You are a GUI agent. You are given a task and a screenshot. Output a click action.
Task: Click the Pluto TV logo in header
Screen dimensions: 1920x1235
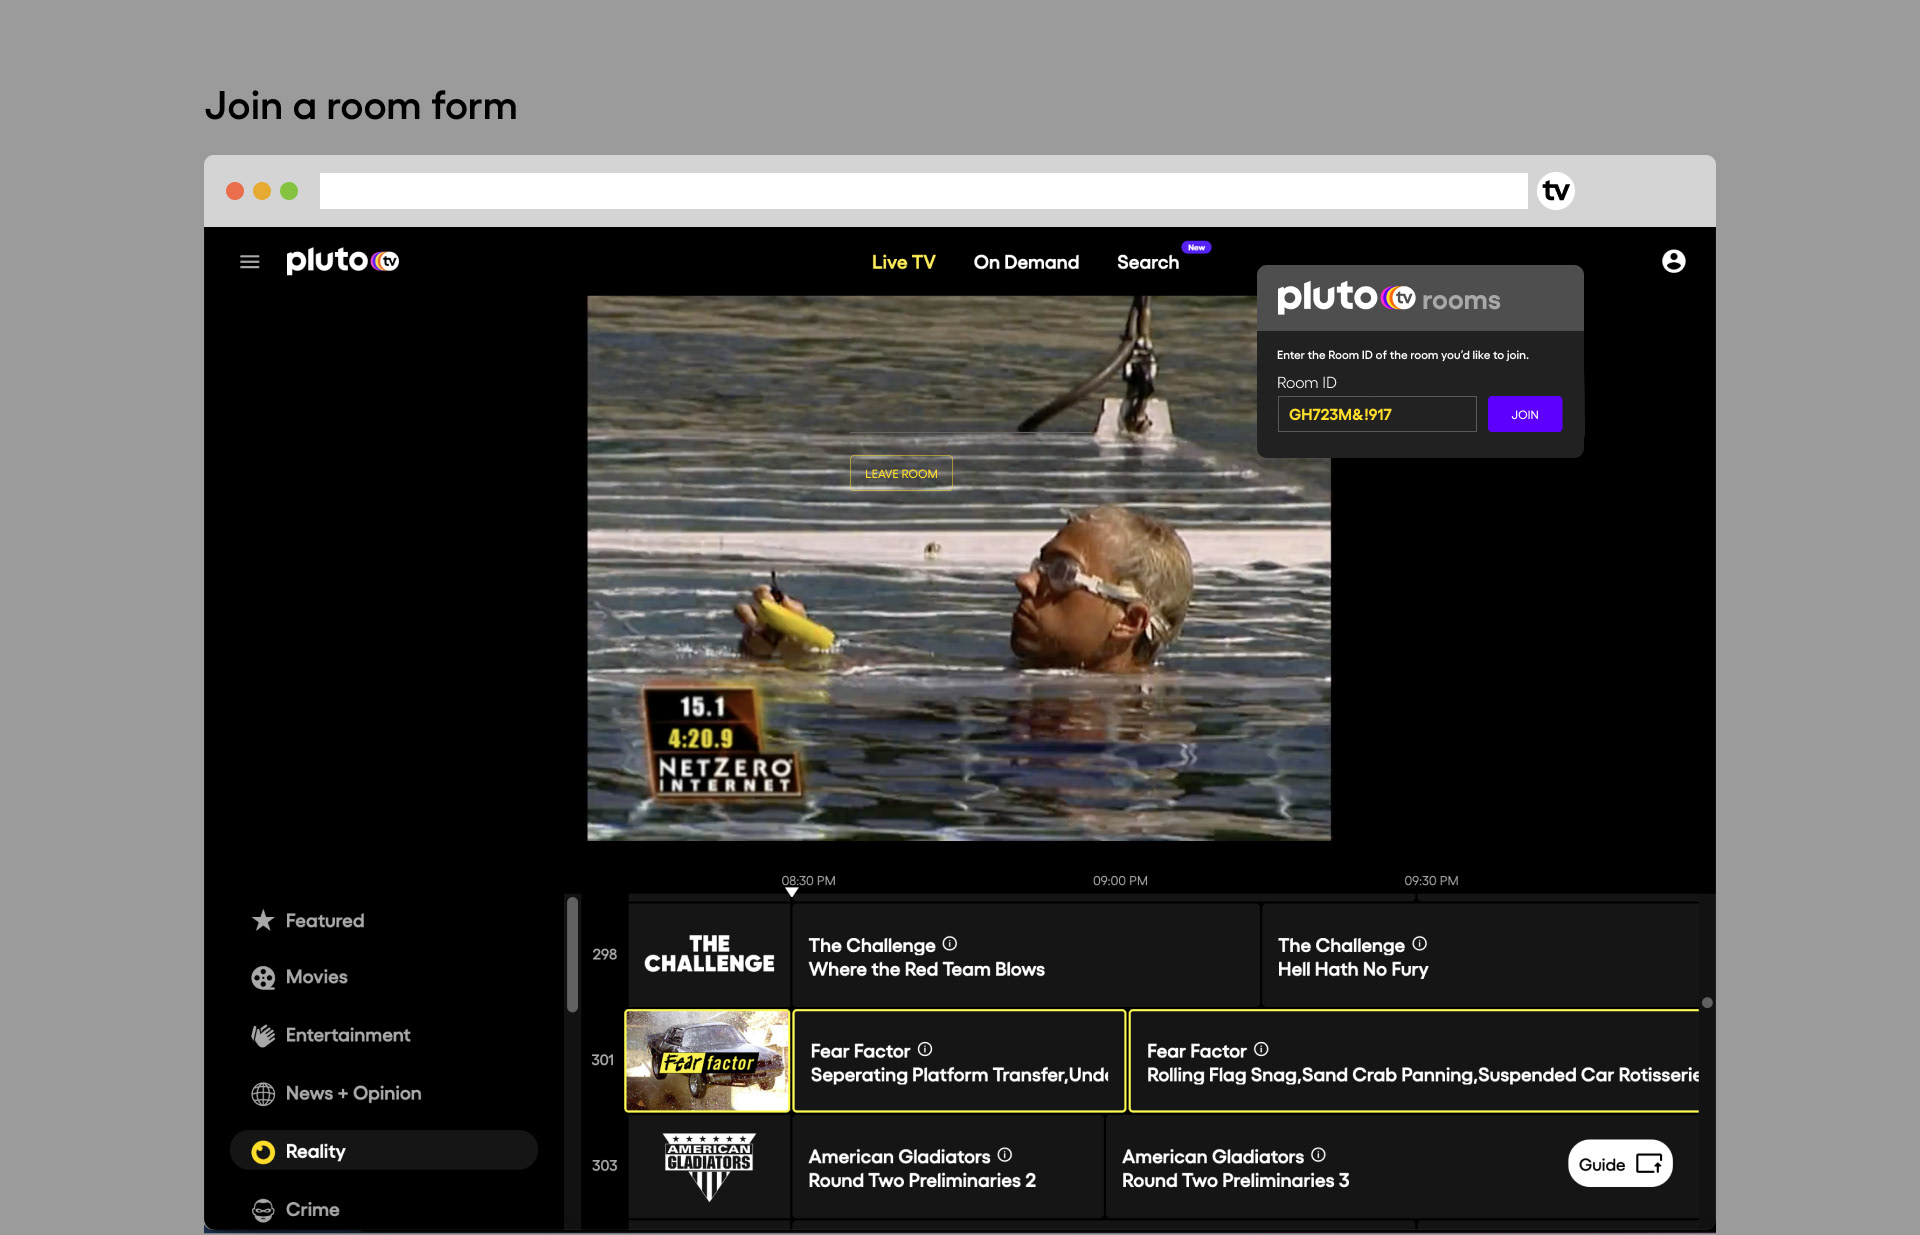(x=342, y=261)
